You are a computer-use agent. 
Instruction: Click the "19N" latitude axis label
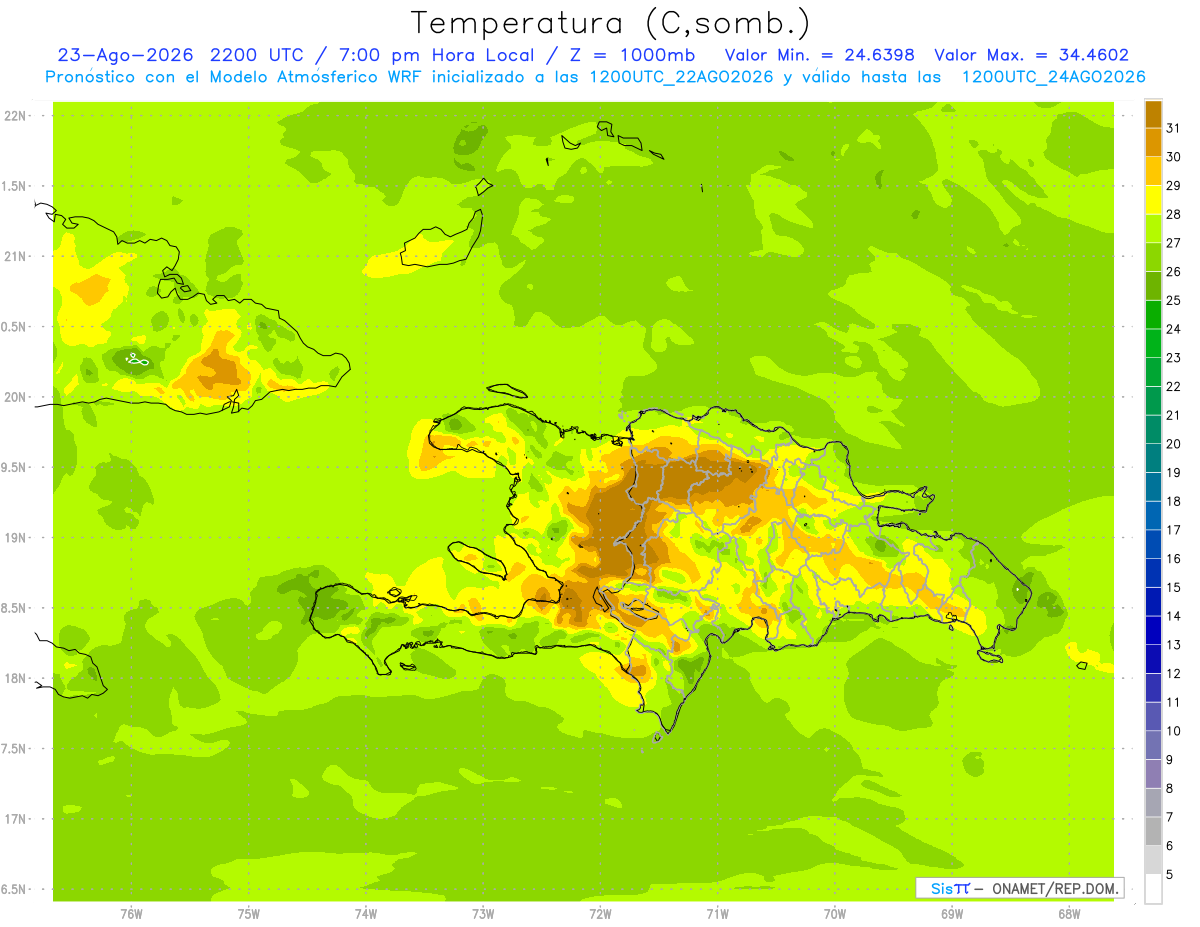15,538
